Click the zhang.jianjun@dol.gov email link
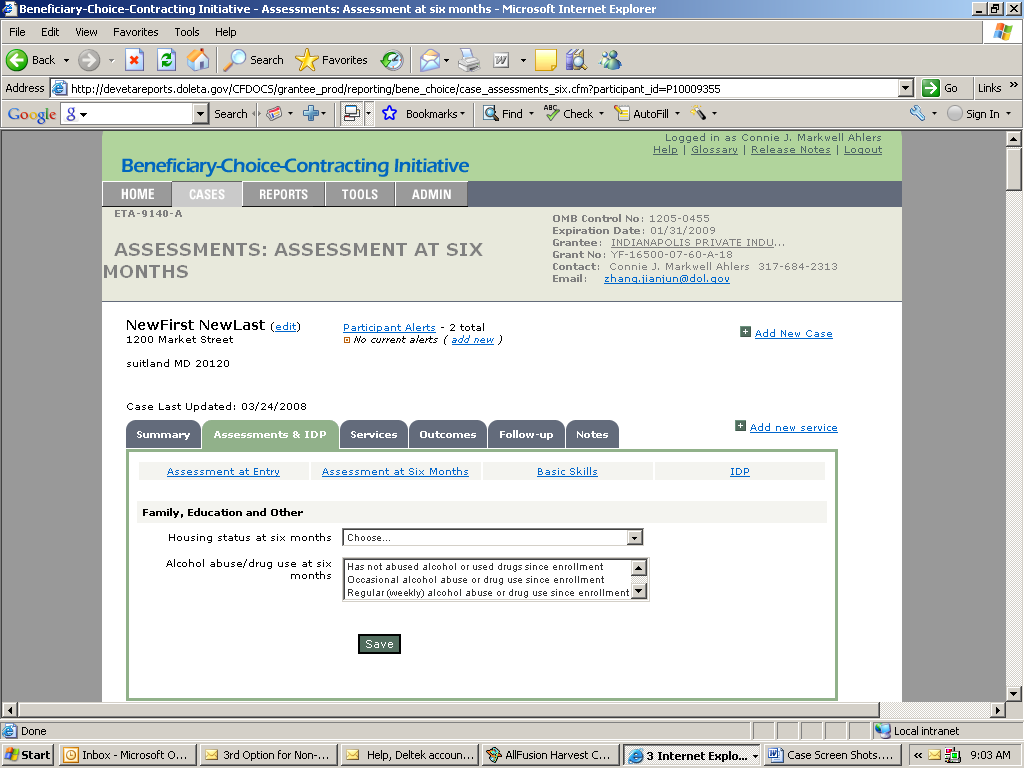Image resolution: width=1024 pixels, height=768 pixels. tap(667, 278)
